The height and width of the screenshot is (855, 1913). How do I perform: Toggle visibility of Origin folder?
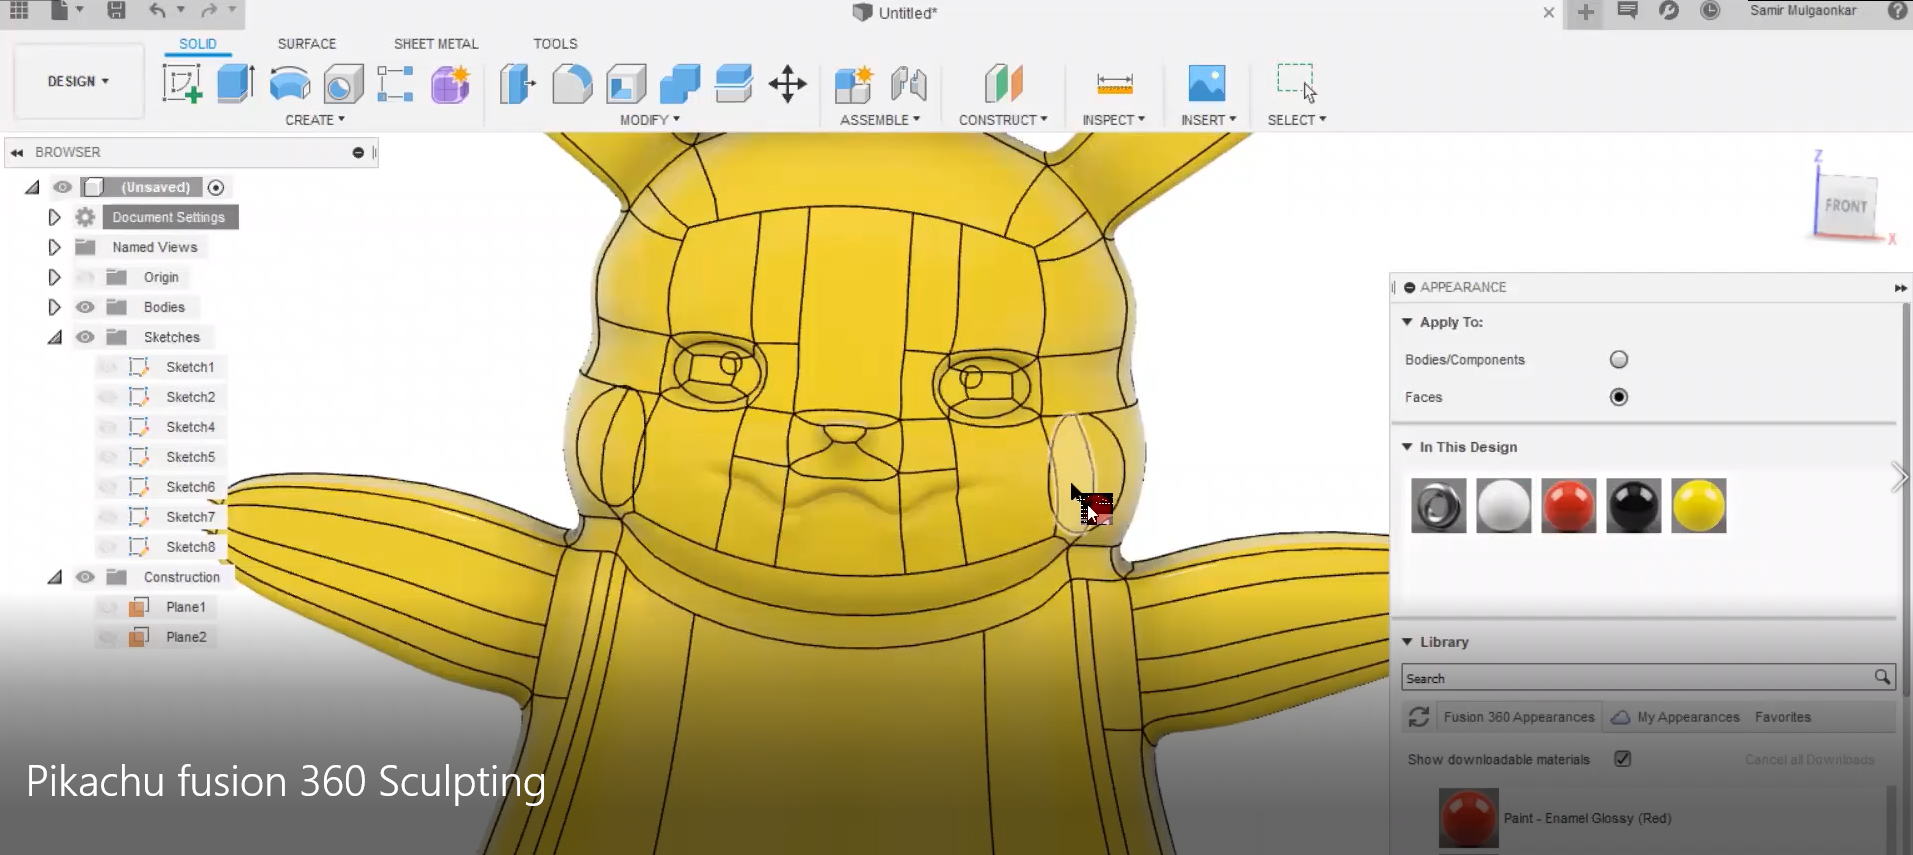[86, 277]
